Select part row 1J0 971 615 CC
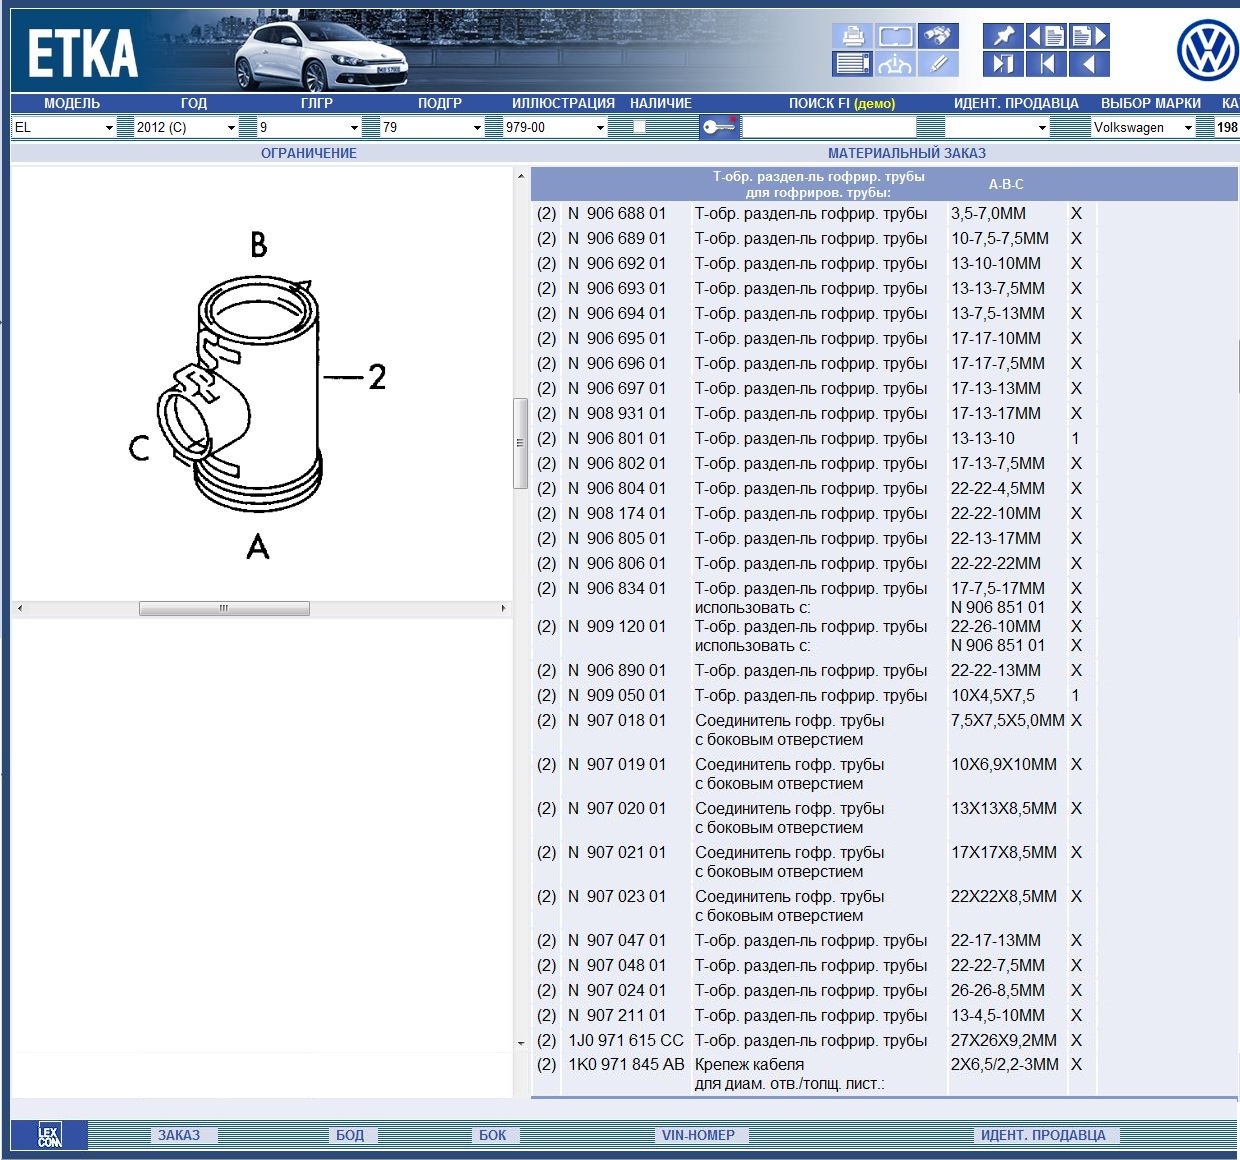1240x1160 pixels. click(x=626, y=1040)
